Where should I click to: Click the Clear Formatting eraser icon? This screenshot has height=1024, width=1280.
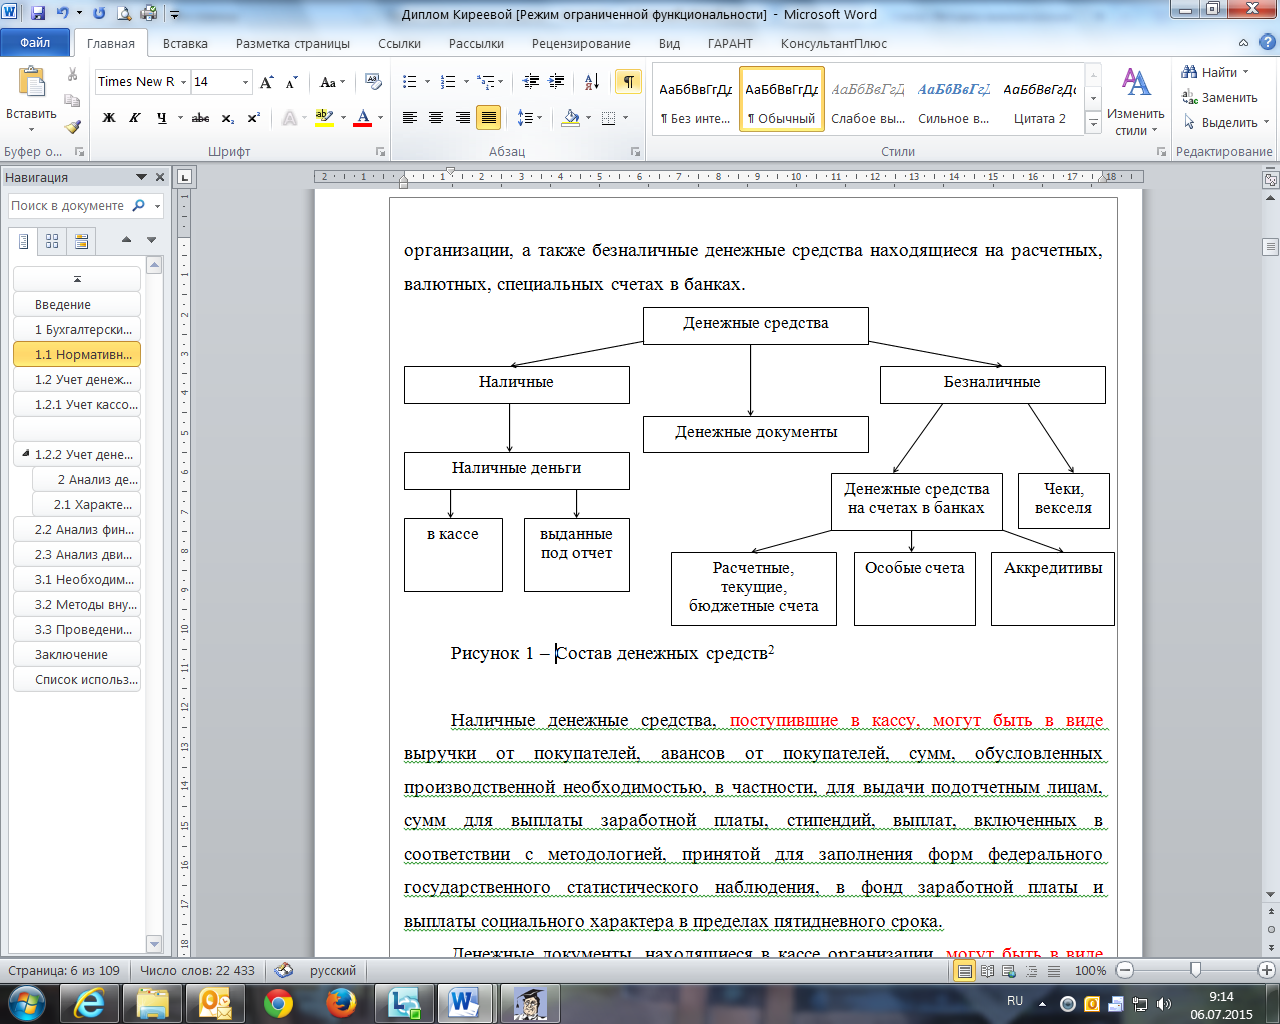[x=373, y=82]
